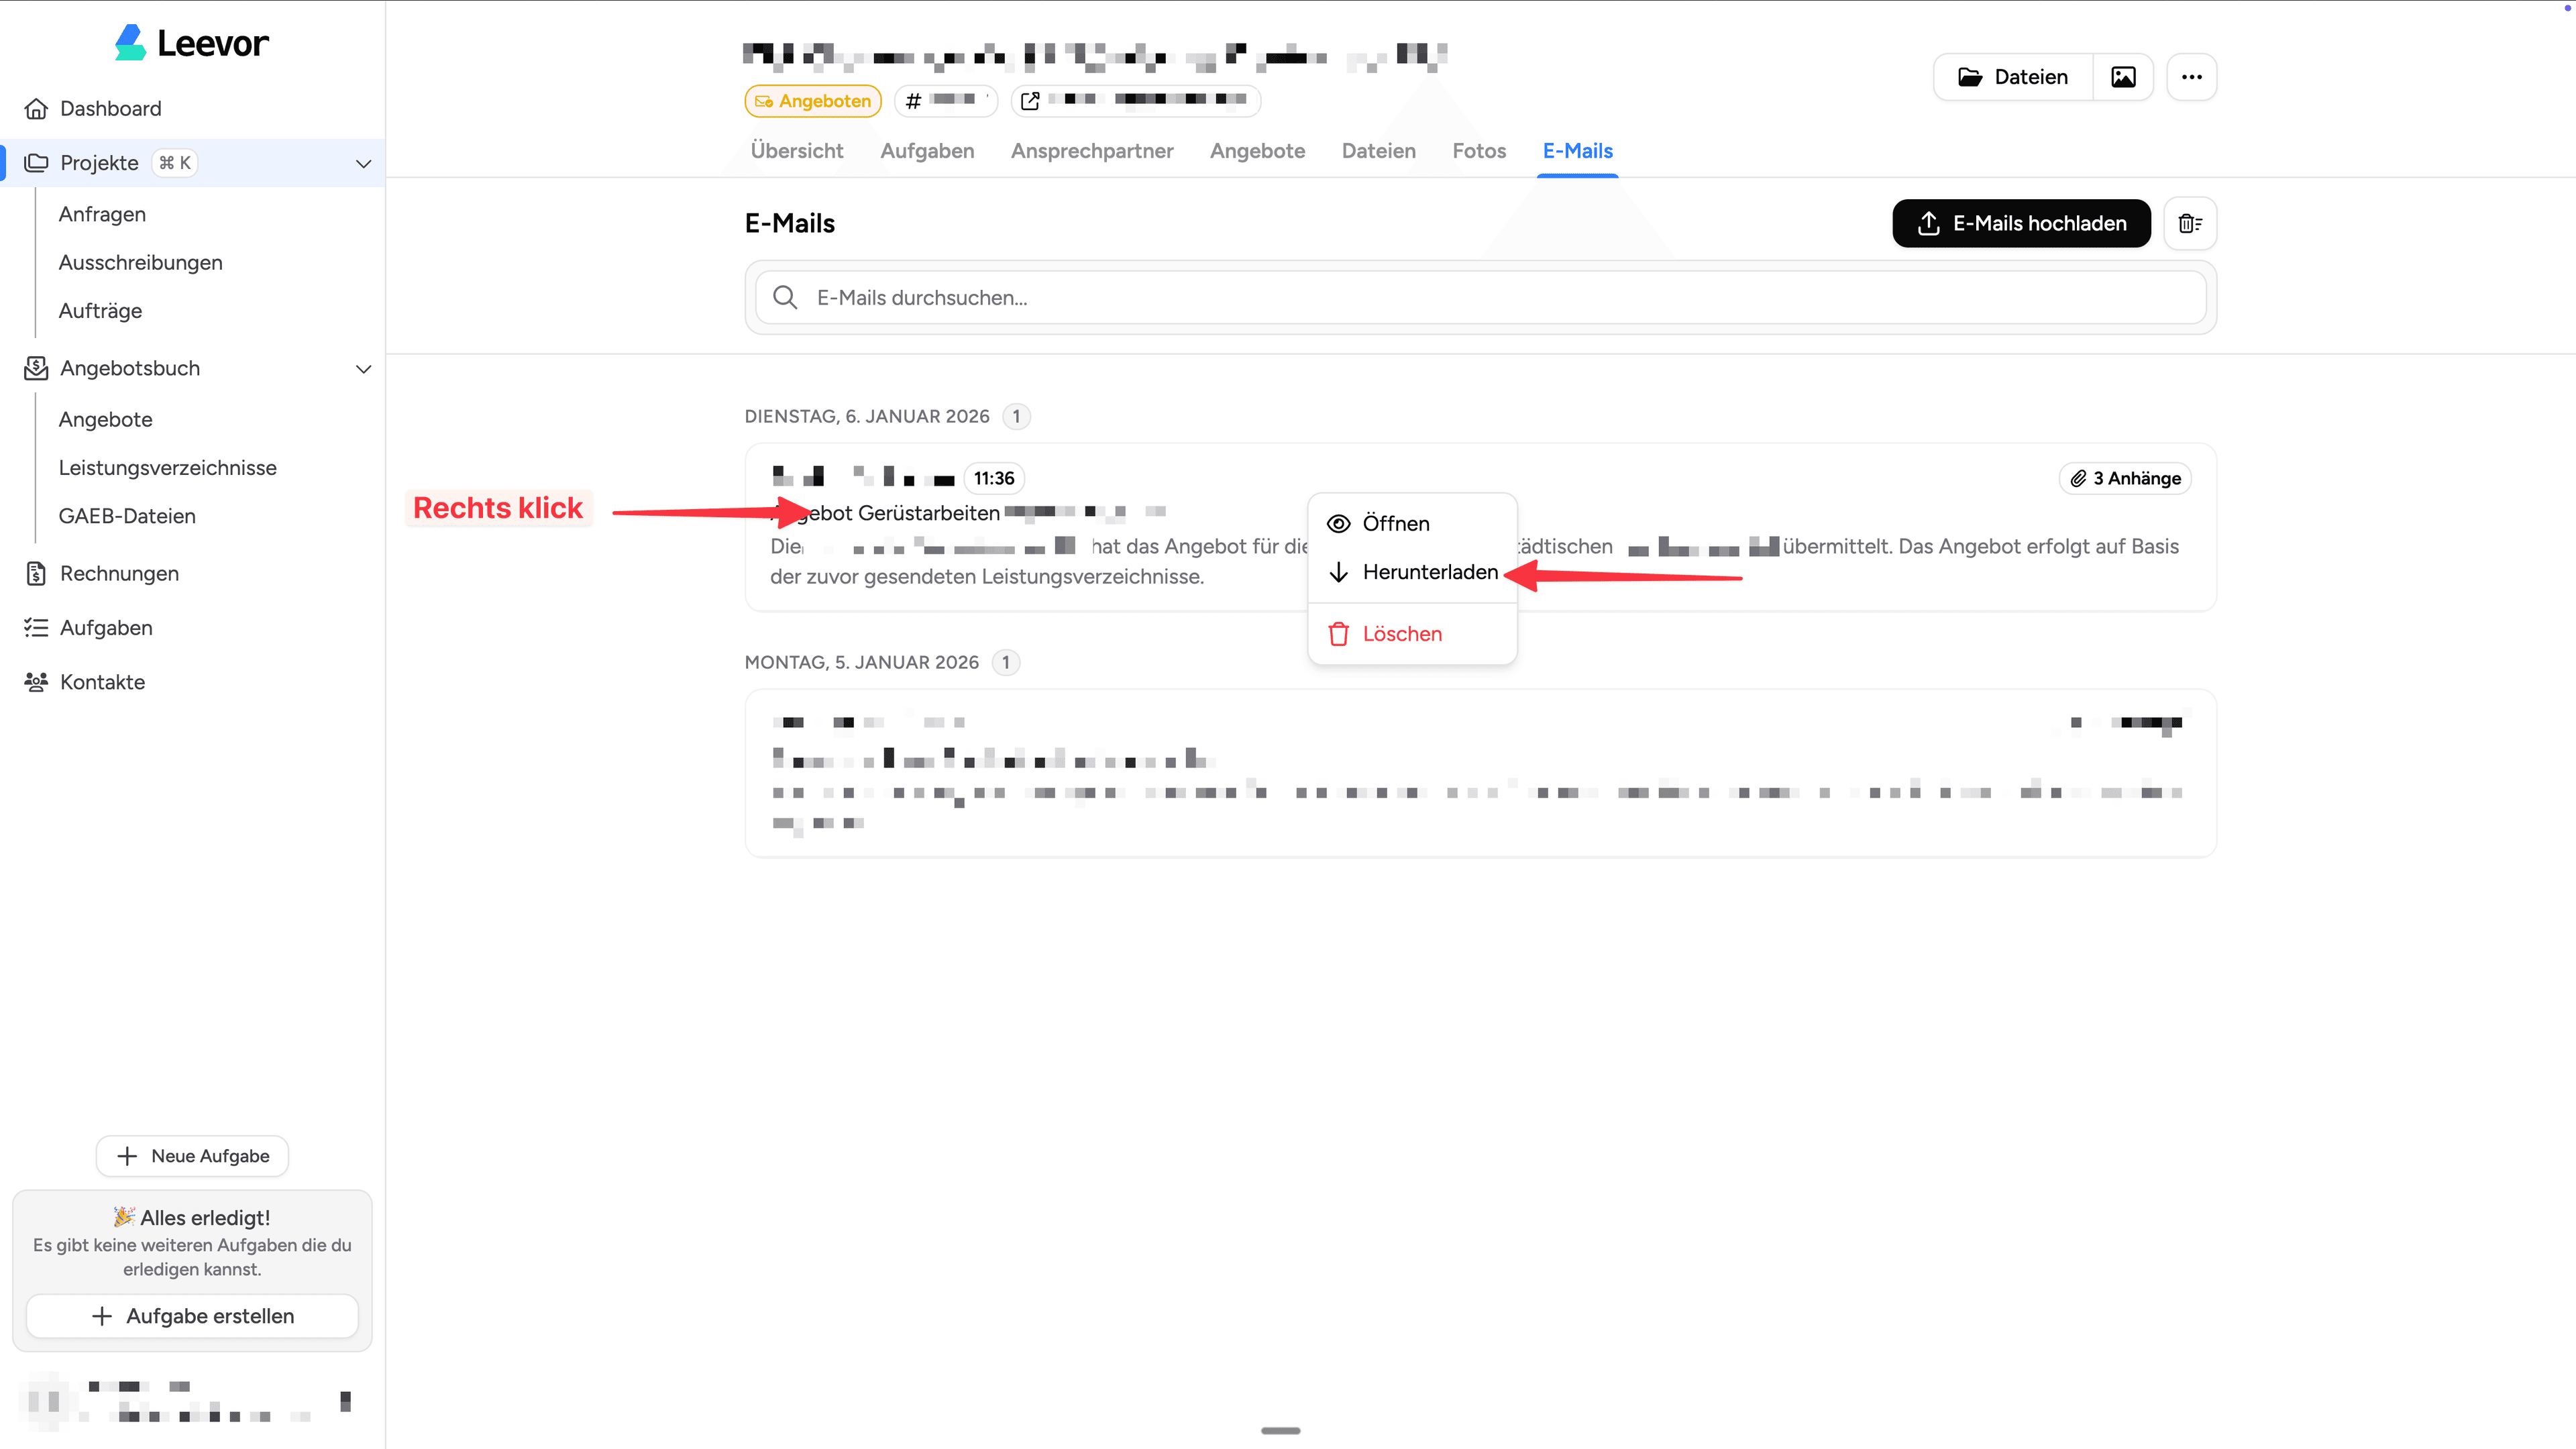Switch to the Fotos tab
Viewport: 2576px width, 1449px height.
tap(1479, 150)
